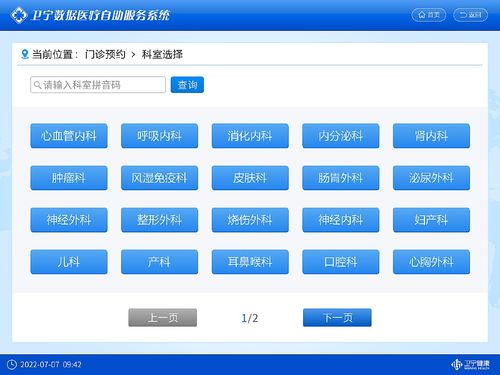This screenshot has height=375, width=500.
Task: Select the 产科 department
Action: (x=160, y=262)
